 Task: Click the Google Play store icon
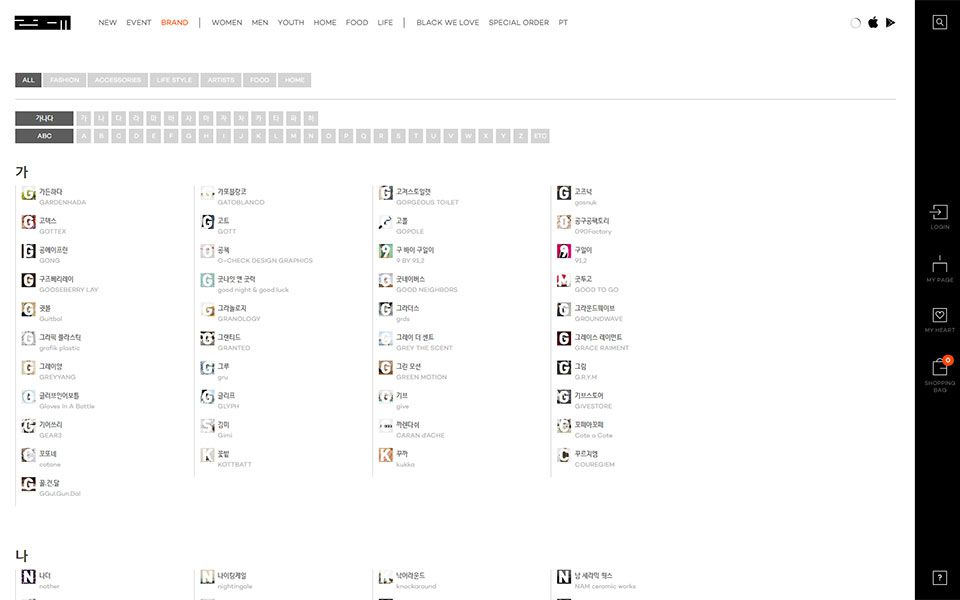[890, 22]
